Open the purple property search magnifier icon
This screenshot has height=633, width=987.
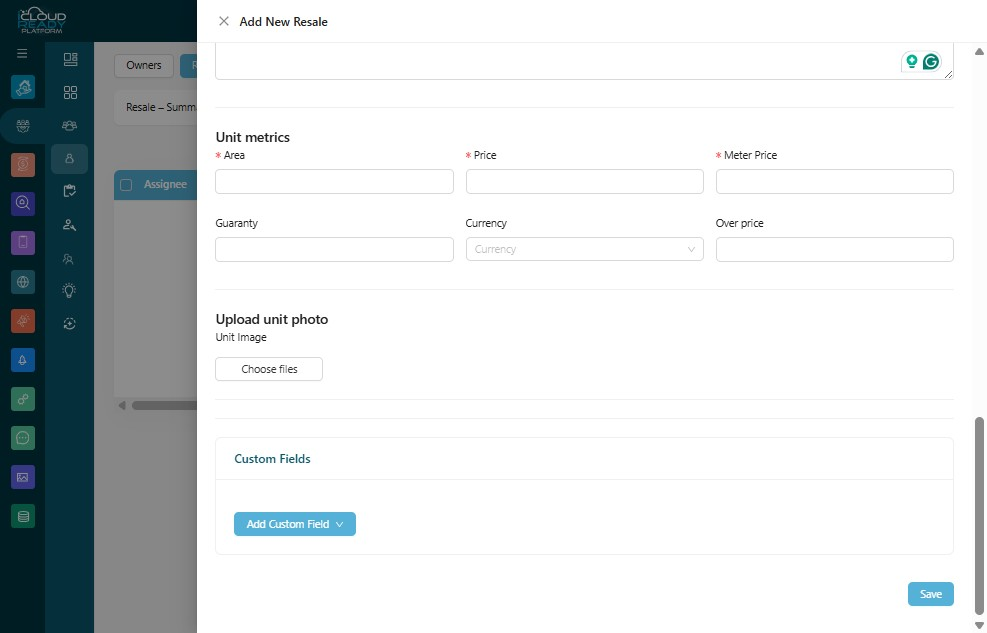coord(23,203)
